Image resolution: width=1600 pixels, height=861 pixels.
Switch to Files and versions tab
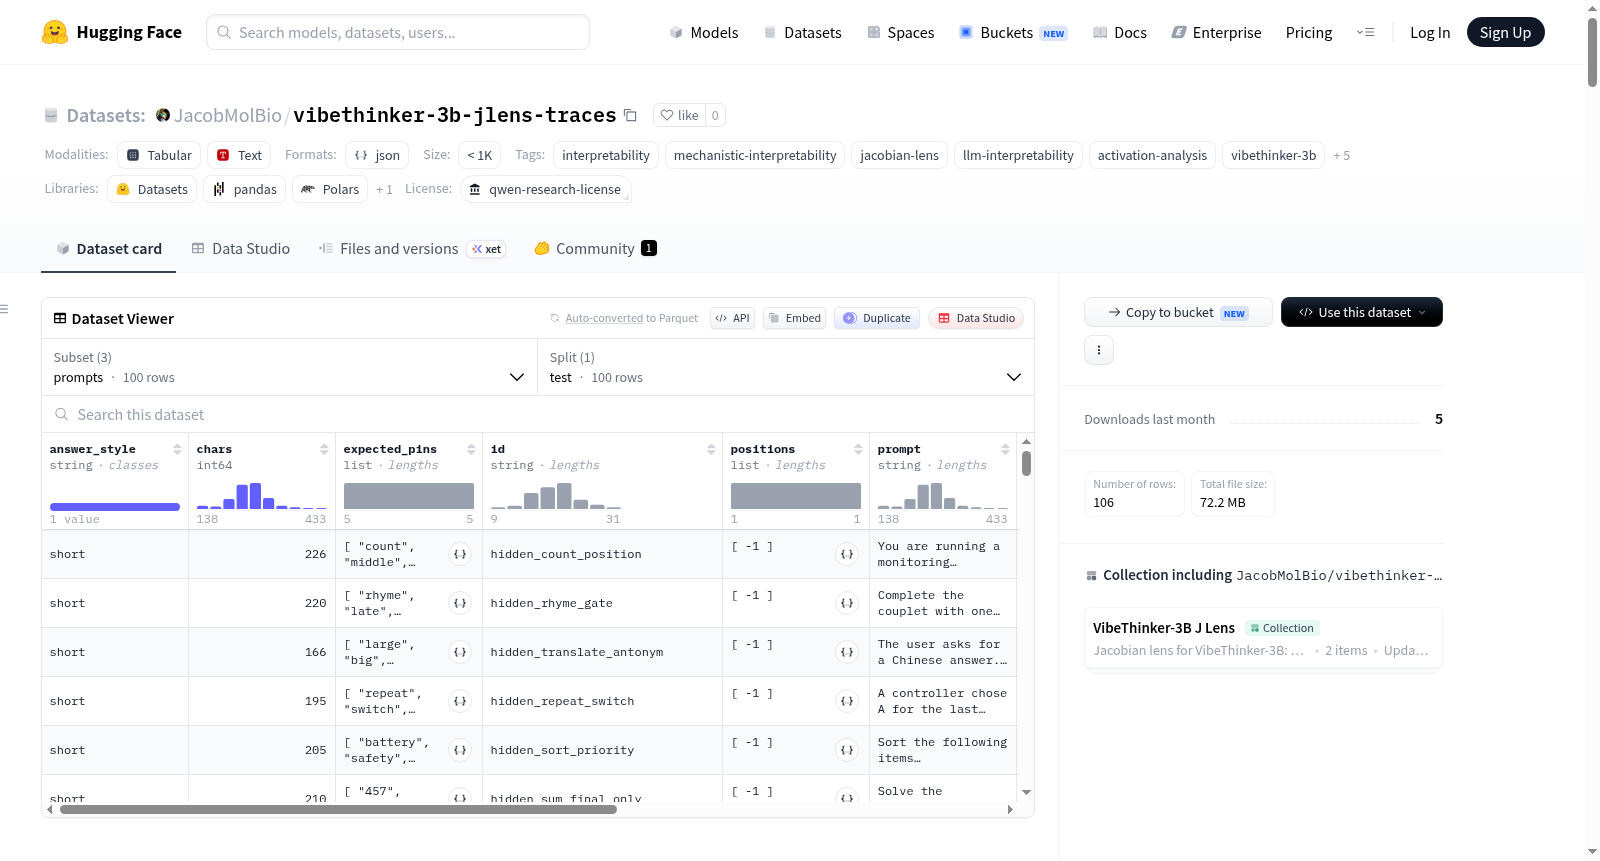[411, 249]
